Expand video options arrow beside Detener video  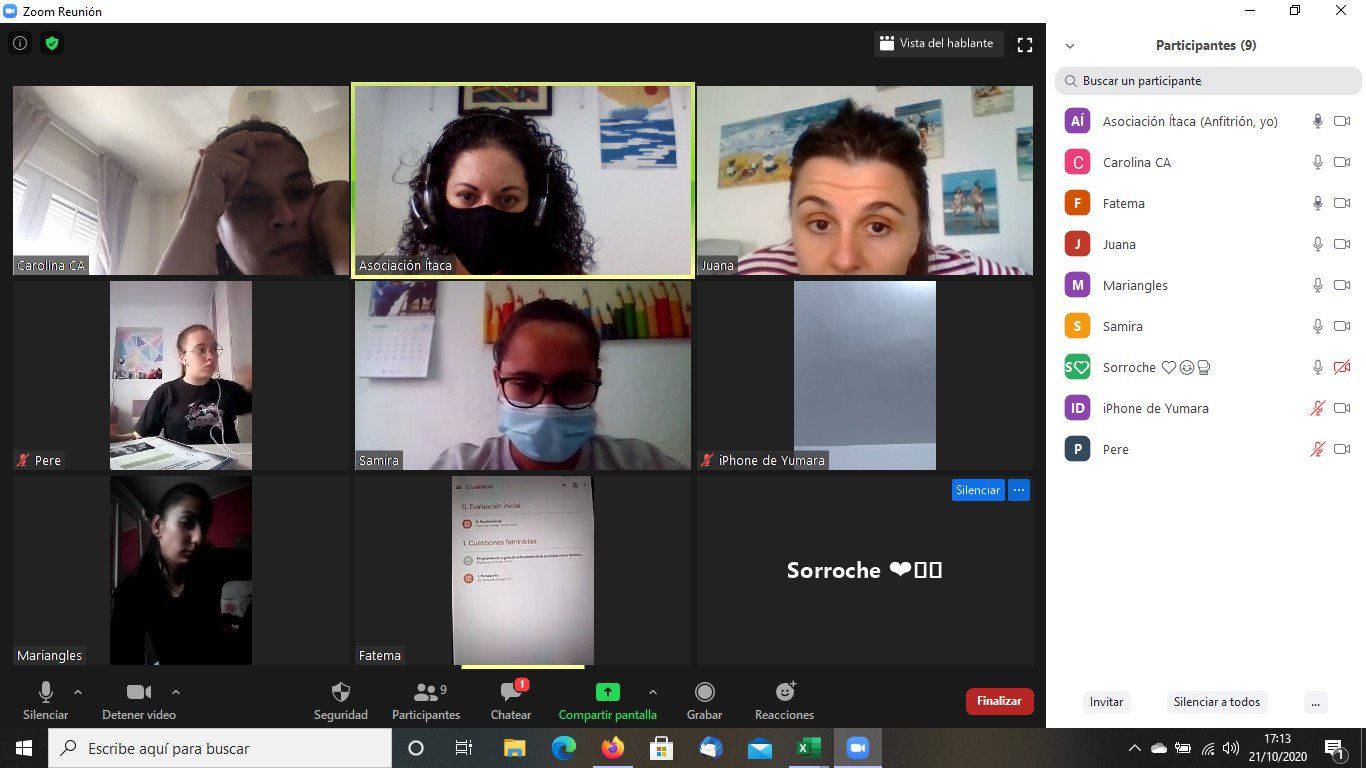point(176,691)
